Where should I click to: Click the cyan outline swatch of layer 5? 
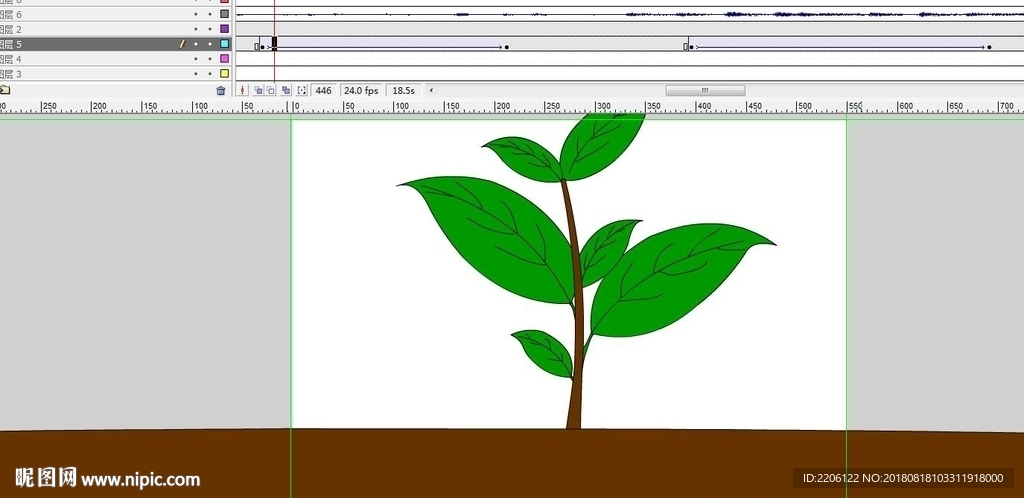[225, 44]
